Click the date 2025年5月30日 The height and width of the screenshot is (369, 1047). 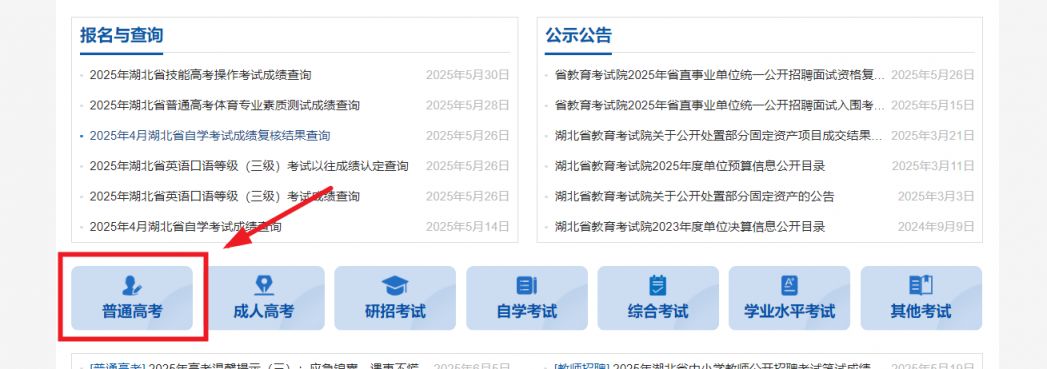(467, 75)
